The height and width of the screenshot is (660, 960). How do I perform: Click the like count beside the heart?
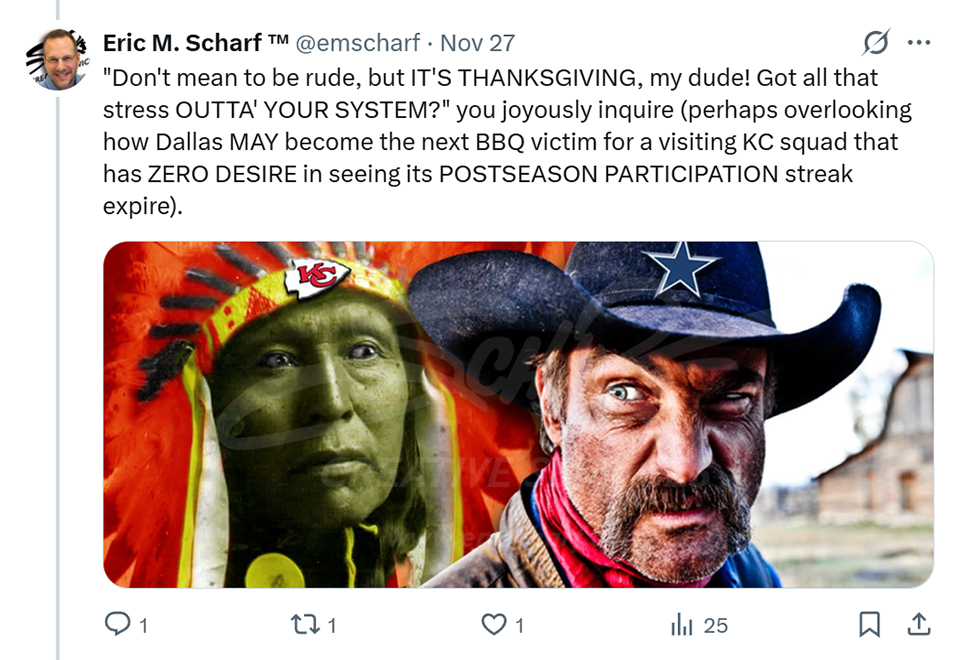point(520,626)
